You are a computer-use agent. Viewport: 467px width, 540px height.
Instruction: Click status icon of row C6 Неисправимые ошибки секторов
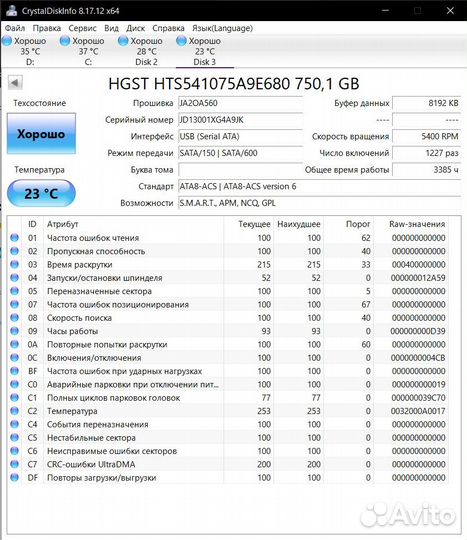[14, 451]
